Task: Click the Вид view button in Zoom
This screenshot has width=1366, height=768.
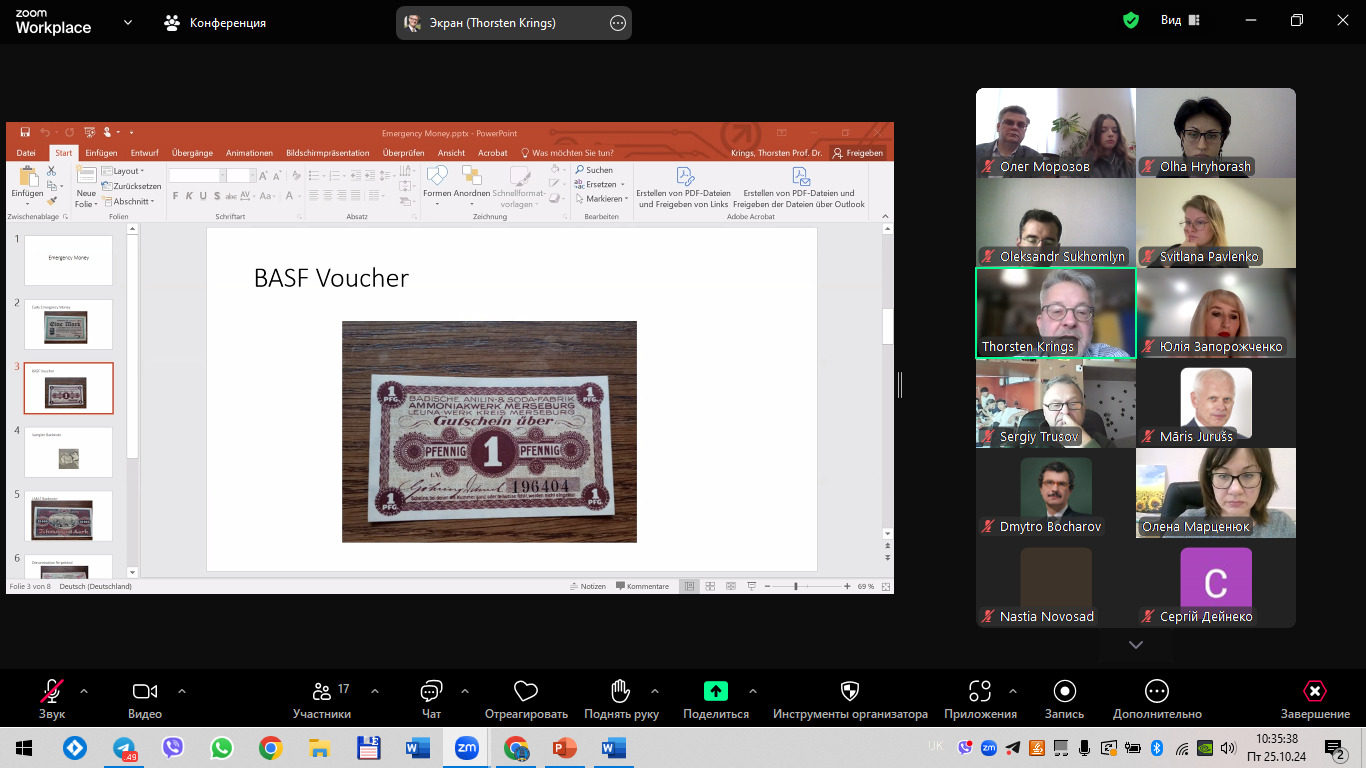Action: tap(1180, 20)
